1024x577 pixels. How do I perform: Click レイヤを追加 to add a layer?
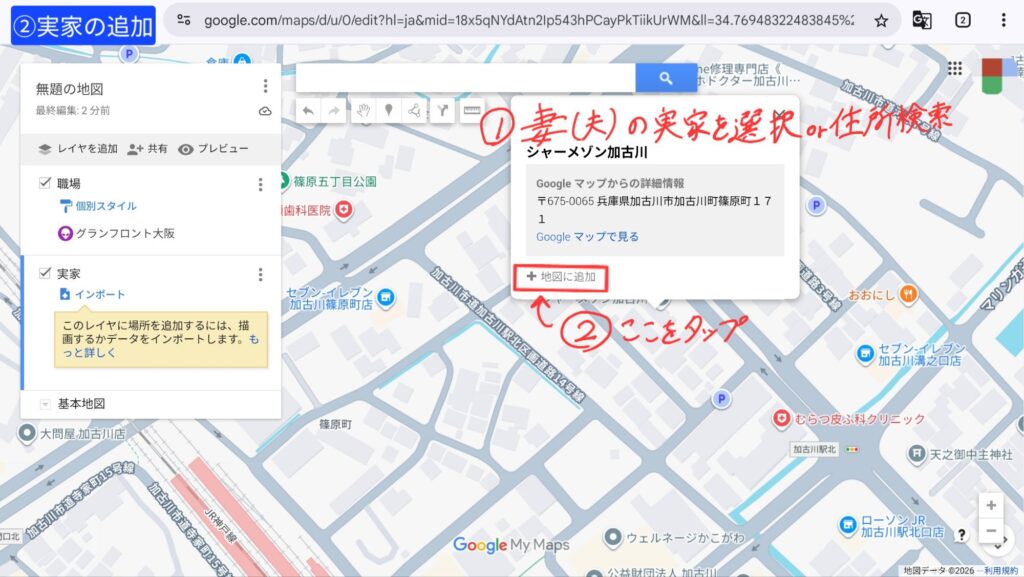(78, 149)
